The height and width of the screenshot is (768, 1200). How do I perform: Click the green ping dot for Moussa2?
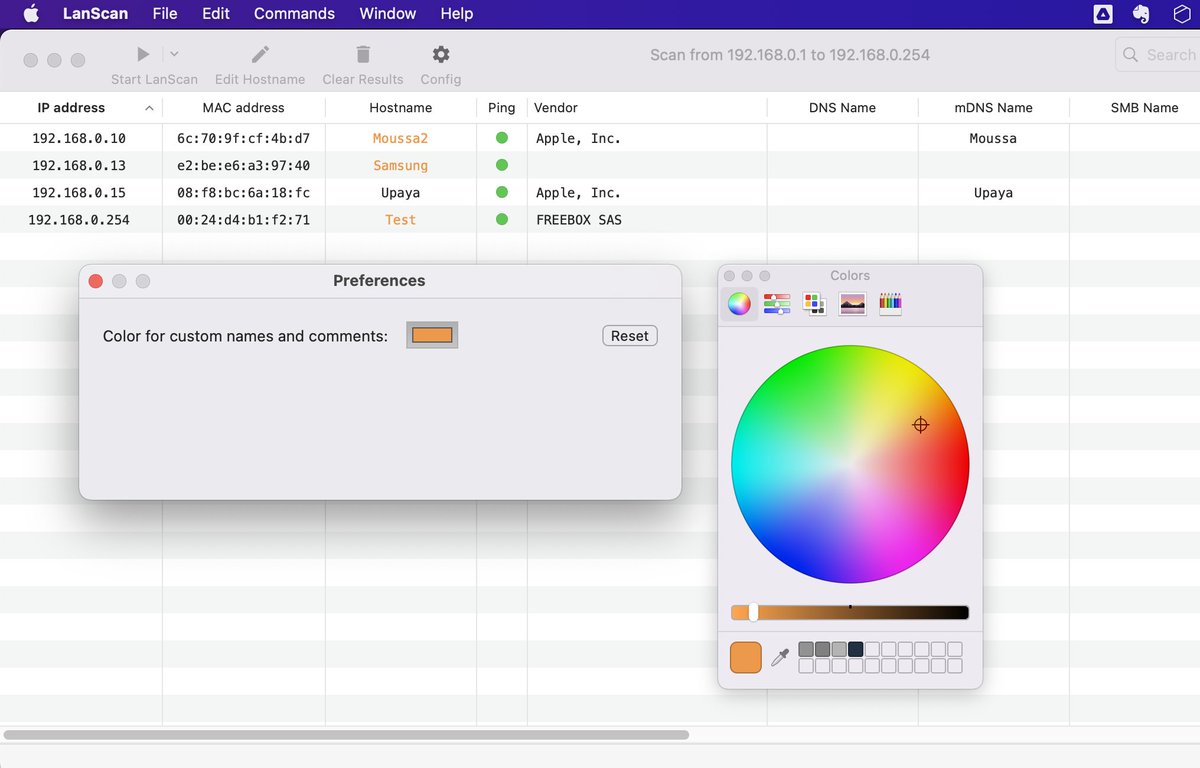502,138
